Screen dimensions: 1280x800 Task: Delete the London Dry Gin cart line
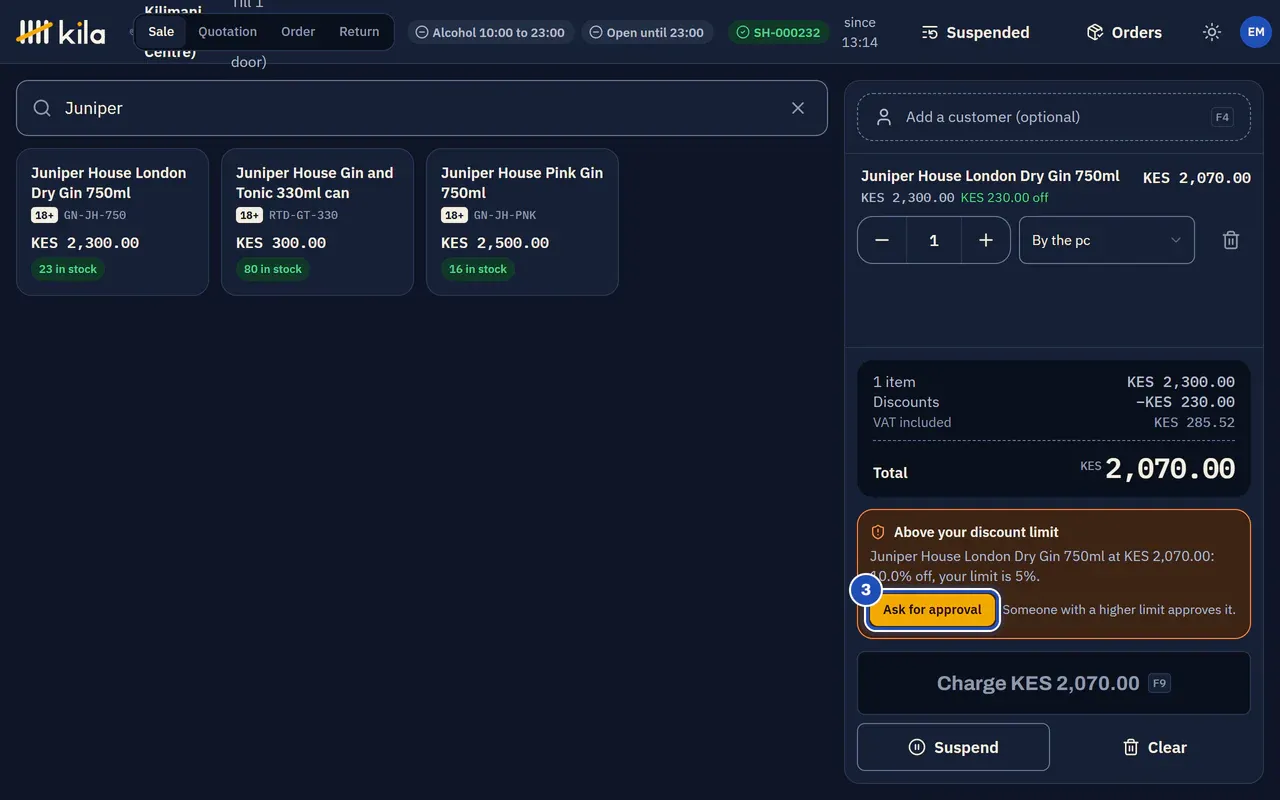point(1231,240)
